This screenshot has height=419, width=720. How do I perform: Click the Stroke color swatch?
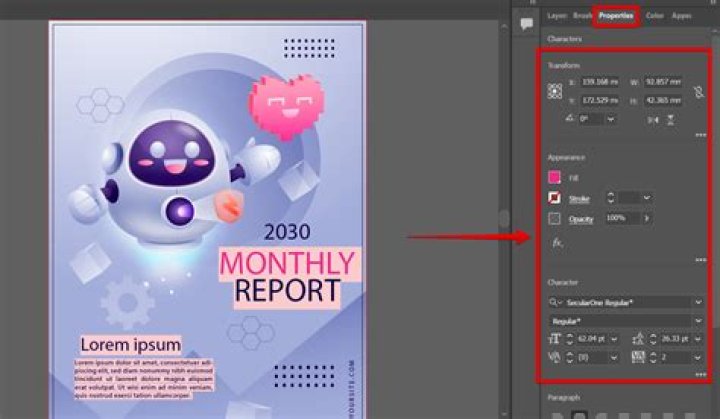coord(554,198)
